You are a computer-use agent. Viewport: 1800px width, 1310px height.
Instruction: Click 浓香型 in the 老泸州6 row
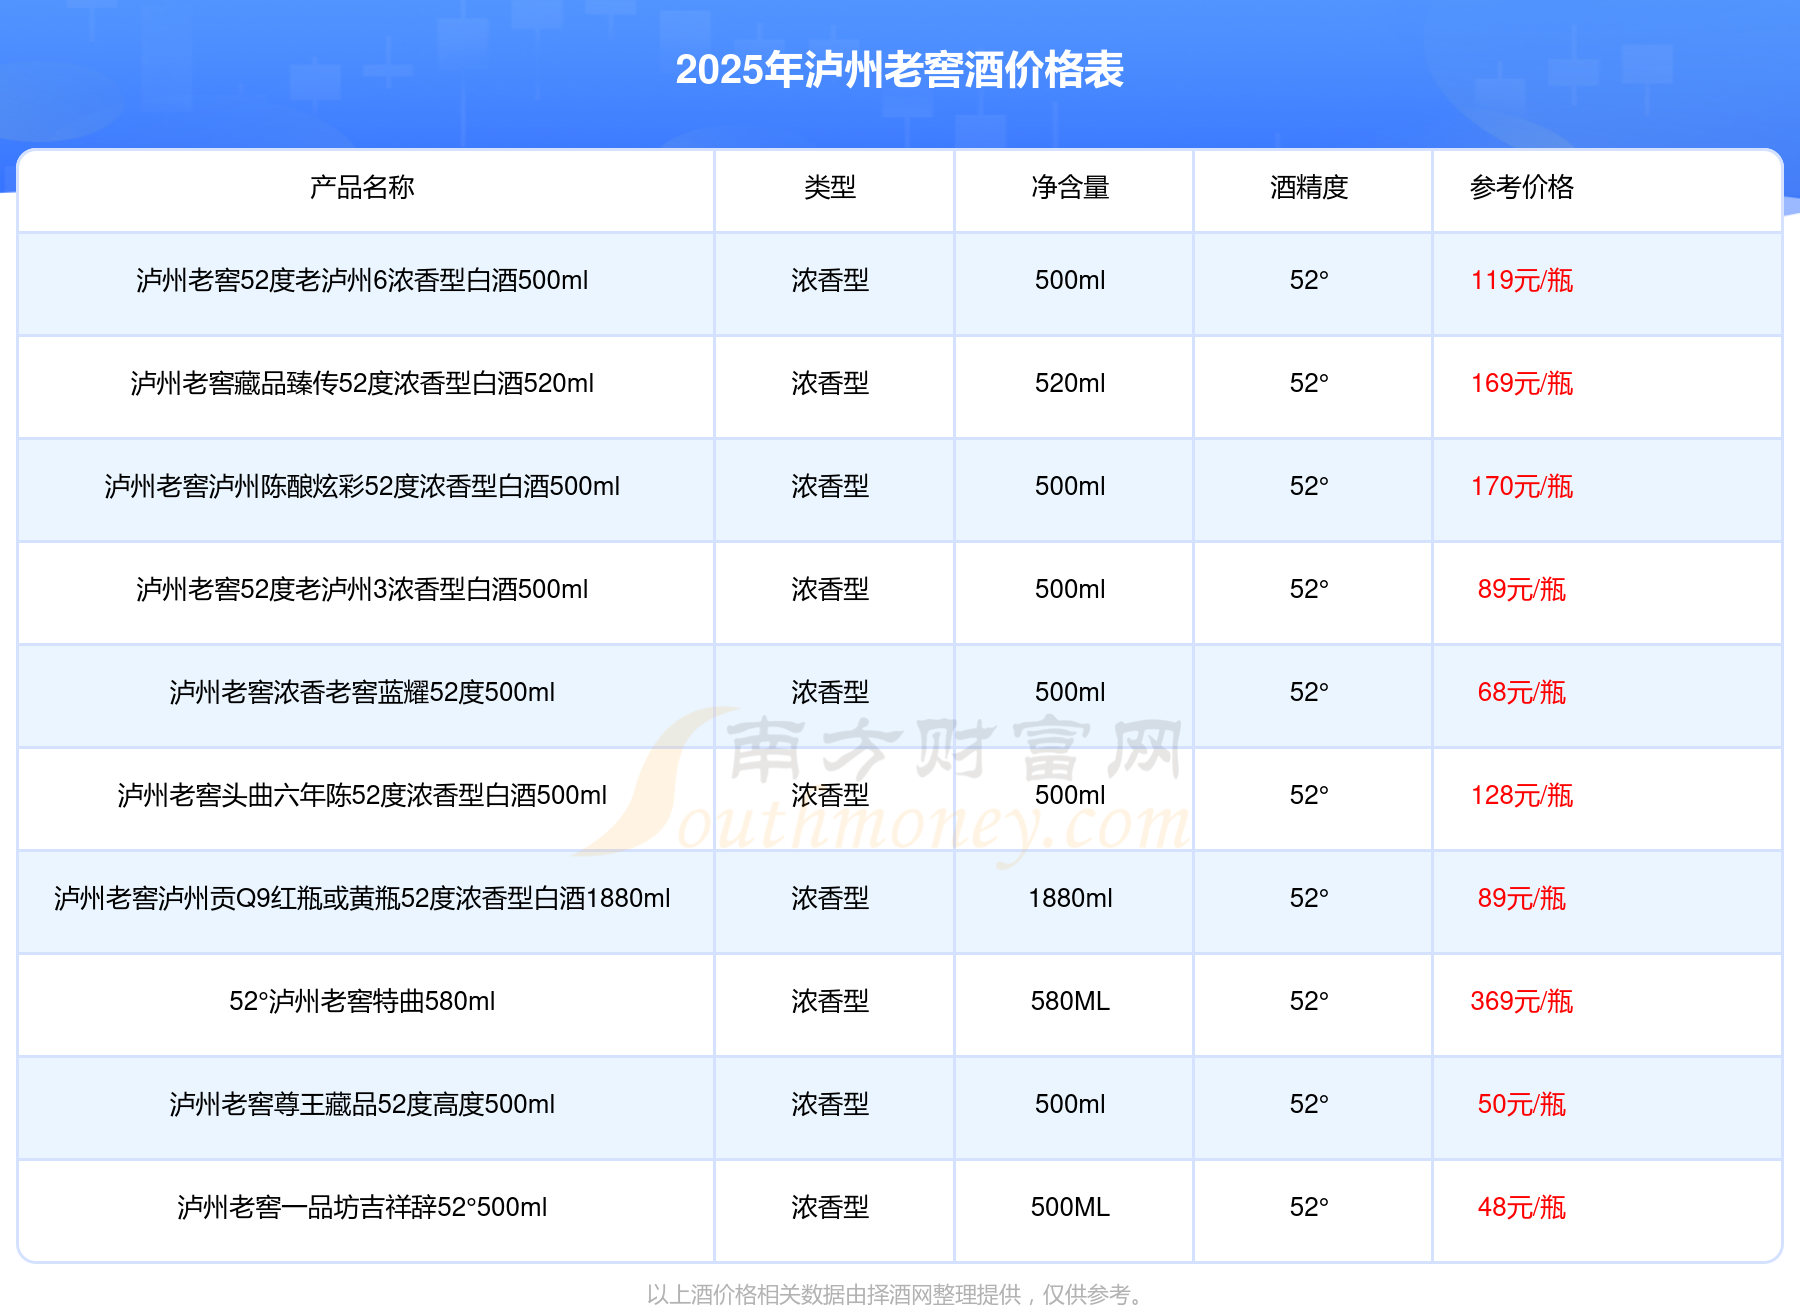pyautogui.click(x=830, y=280)
